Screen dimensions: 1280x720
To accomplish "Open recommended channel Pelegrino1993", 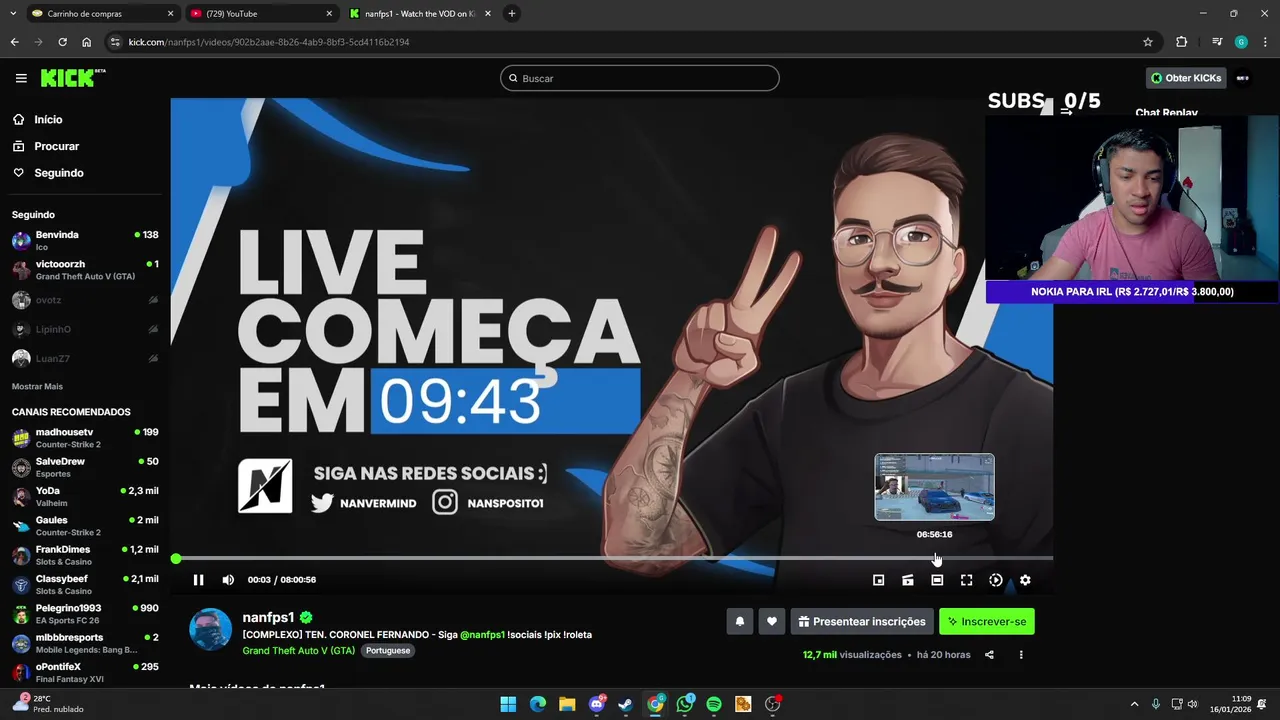I will (85, 614).
